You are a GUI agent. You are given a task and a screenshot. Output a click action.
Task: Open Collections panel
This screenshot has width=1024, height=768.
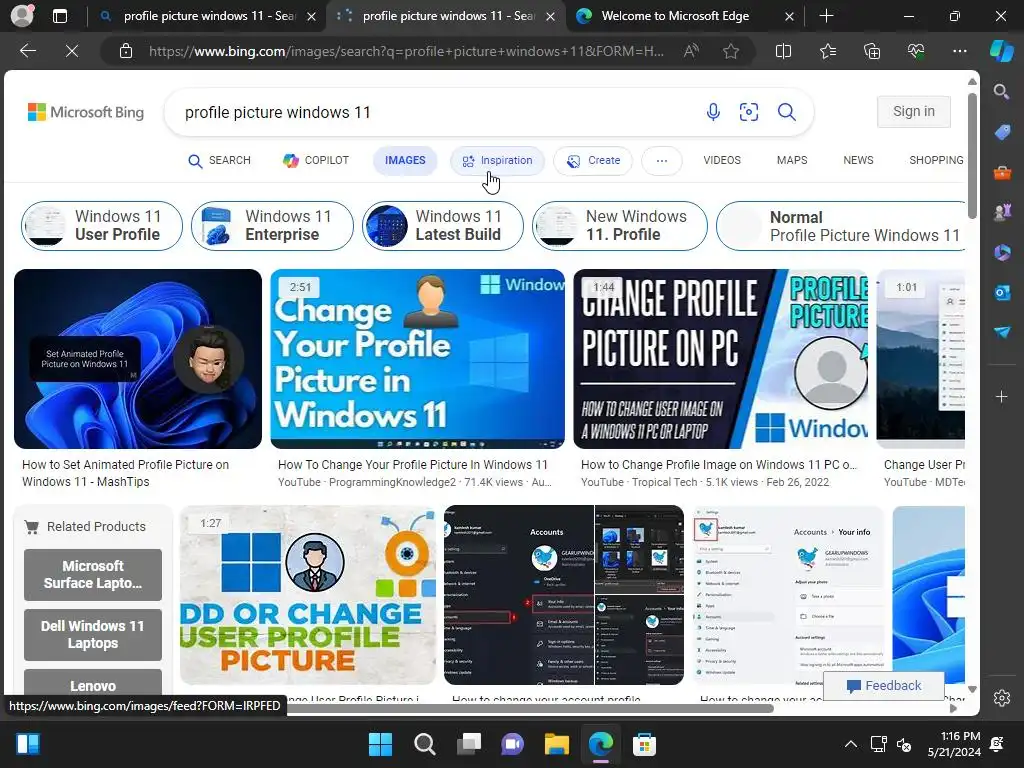coord(872,51)
